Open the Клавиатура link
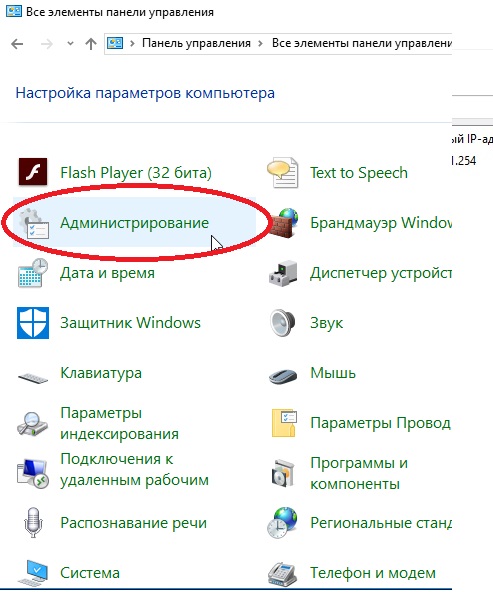Image resolution: width=493 pixels, height=592 pixels. point(101,373)
